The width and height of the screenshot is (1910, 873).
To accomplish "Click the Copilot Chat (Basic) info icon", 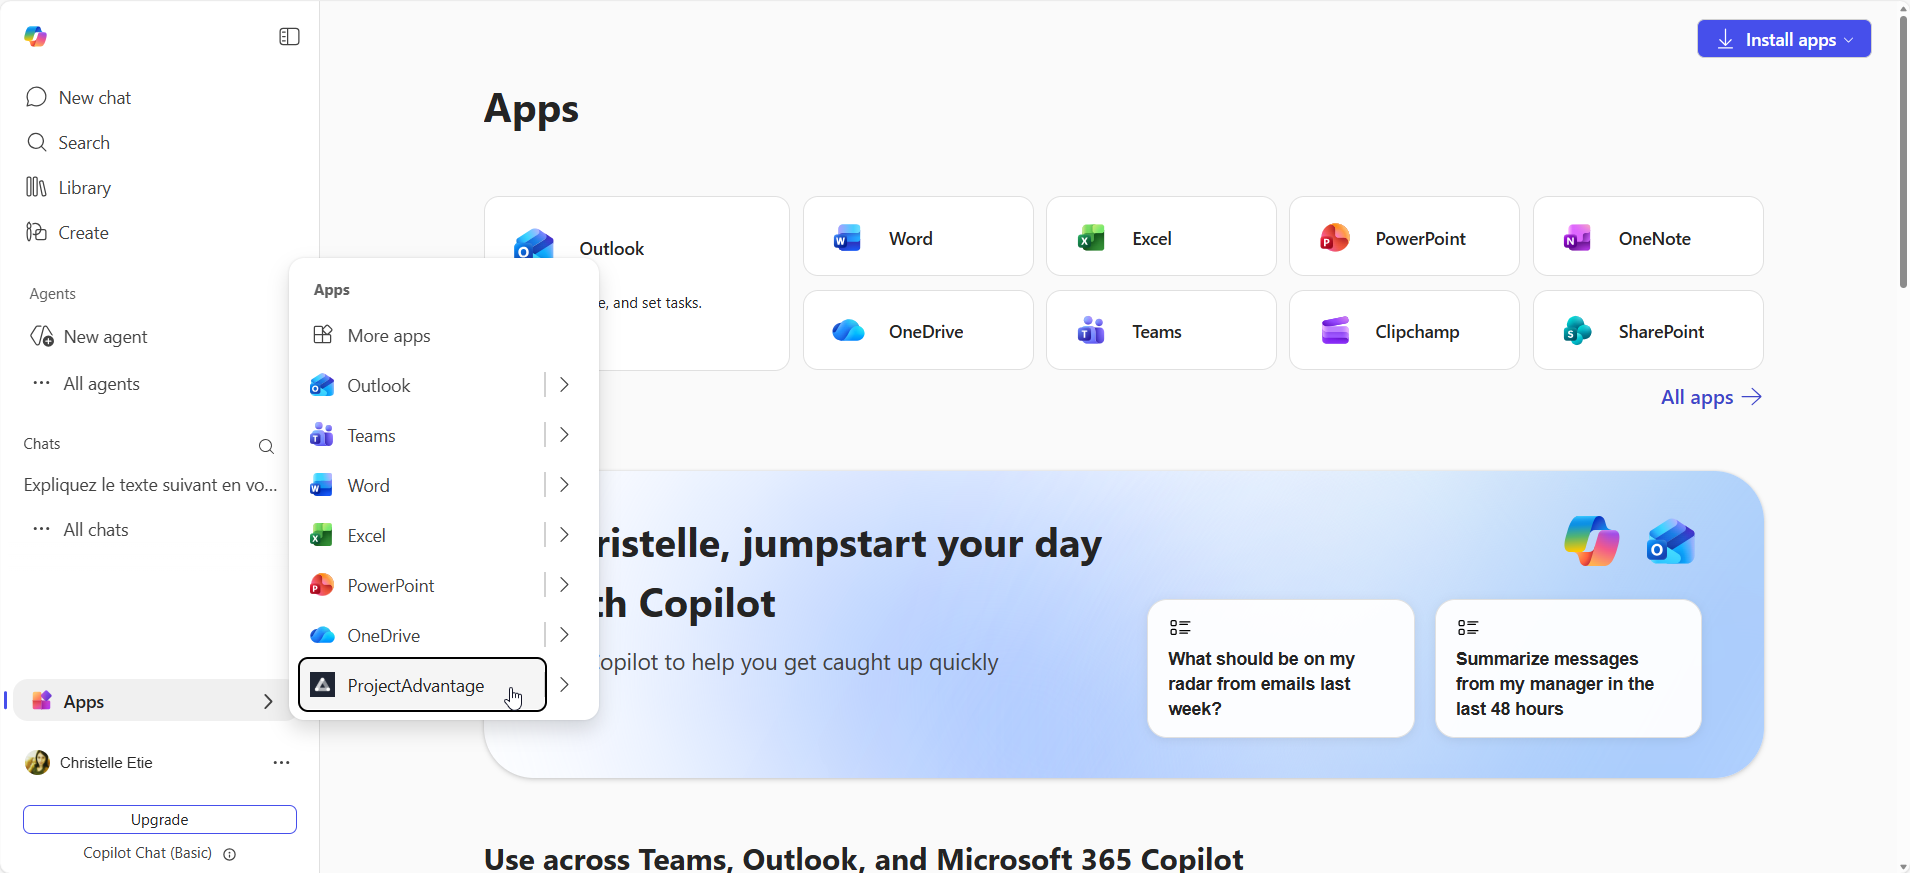I will pyautogui.click(x=230, y=854).
